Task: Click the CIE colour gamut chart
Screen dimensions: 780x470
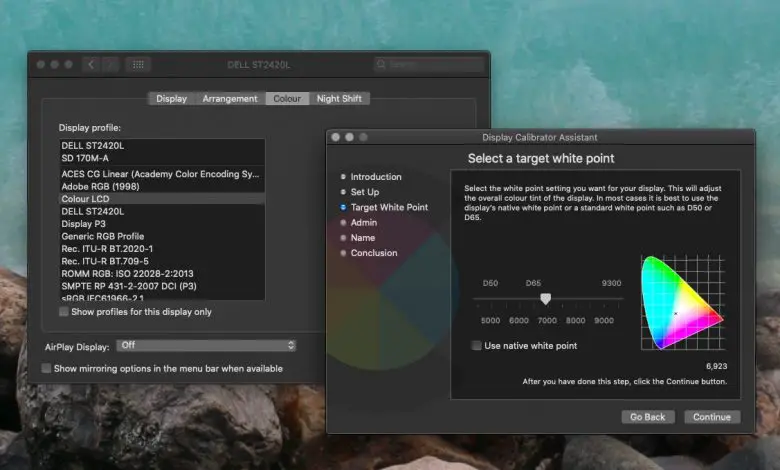Action: (x=682, y=302)
